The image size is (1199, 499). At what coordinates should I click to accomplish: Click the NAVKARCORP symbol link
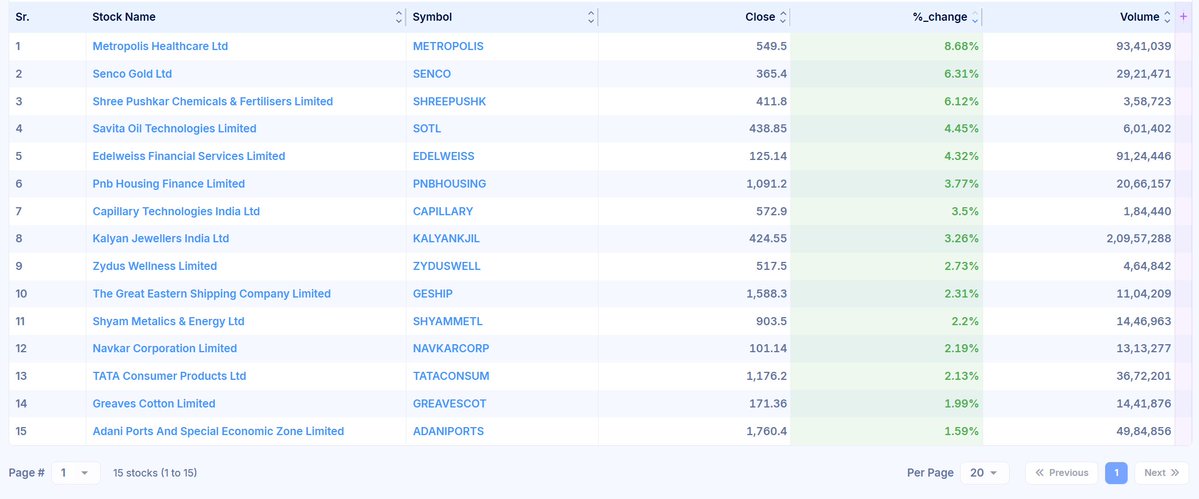click(451, 348)
